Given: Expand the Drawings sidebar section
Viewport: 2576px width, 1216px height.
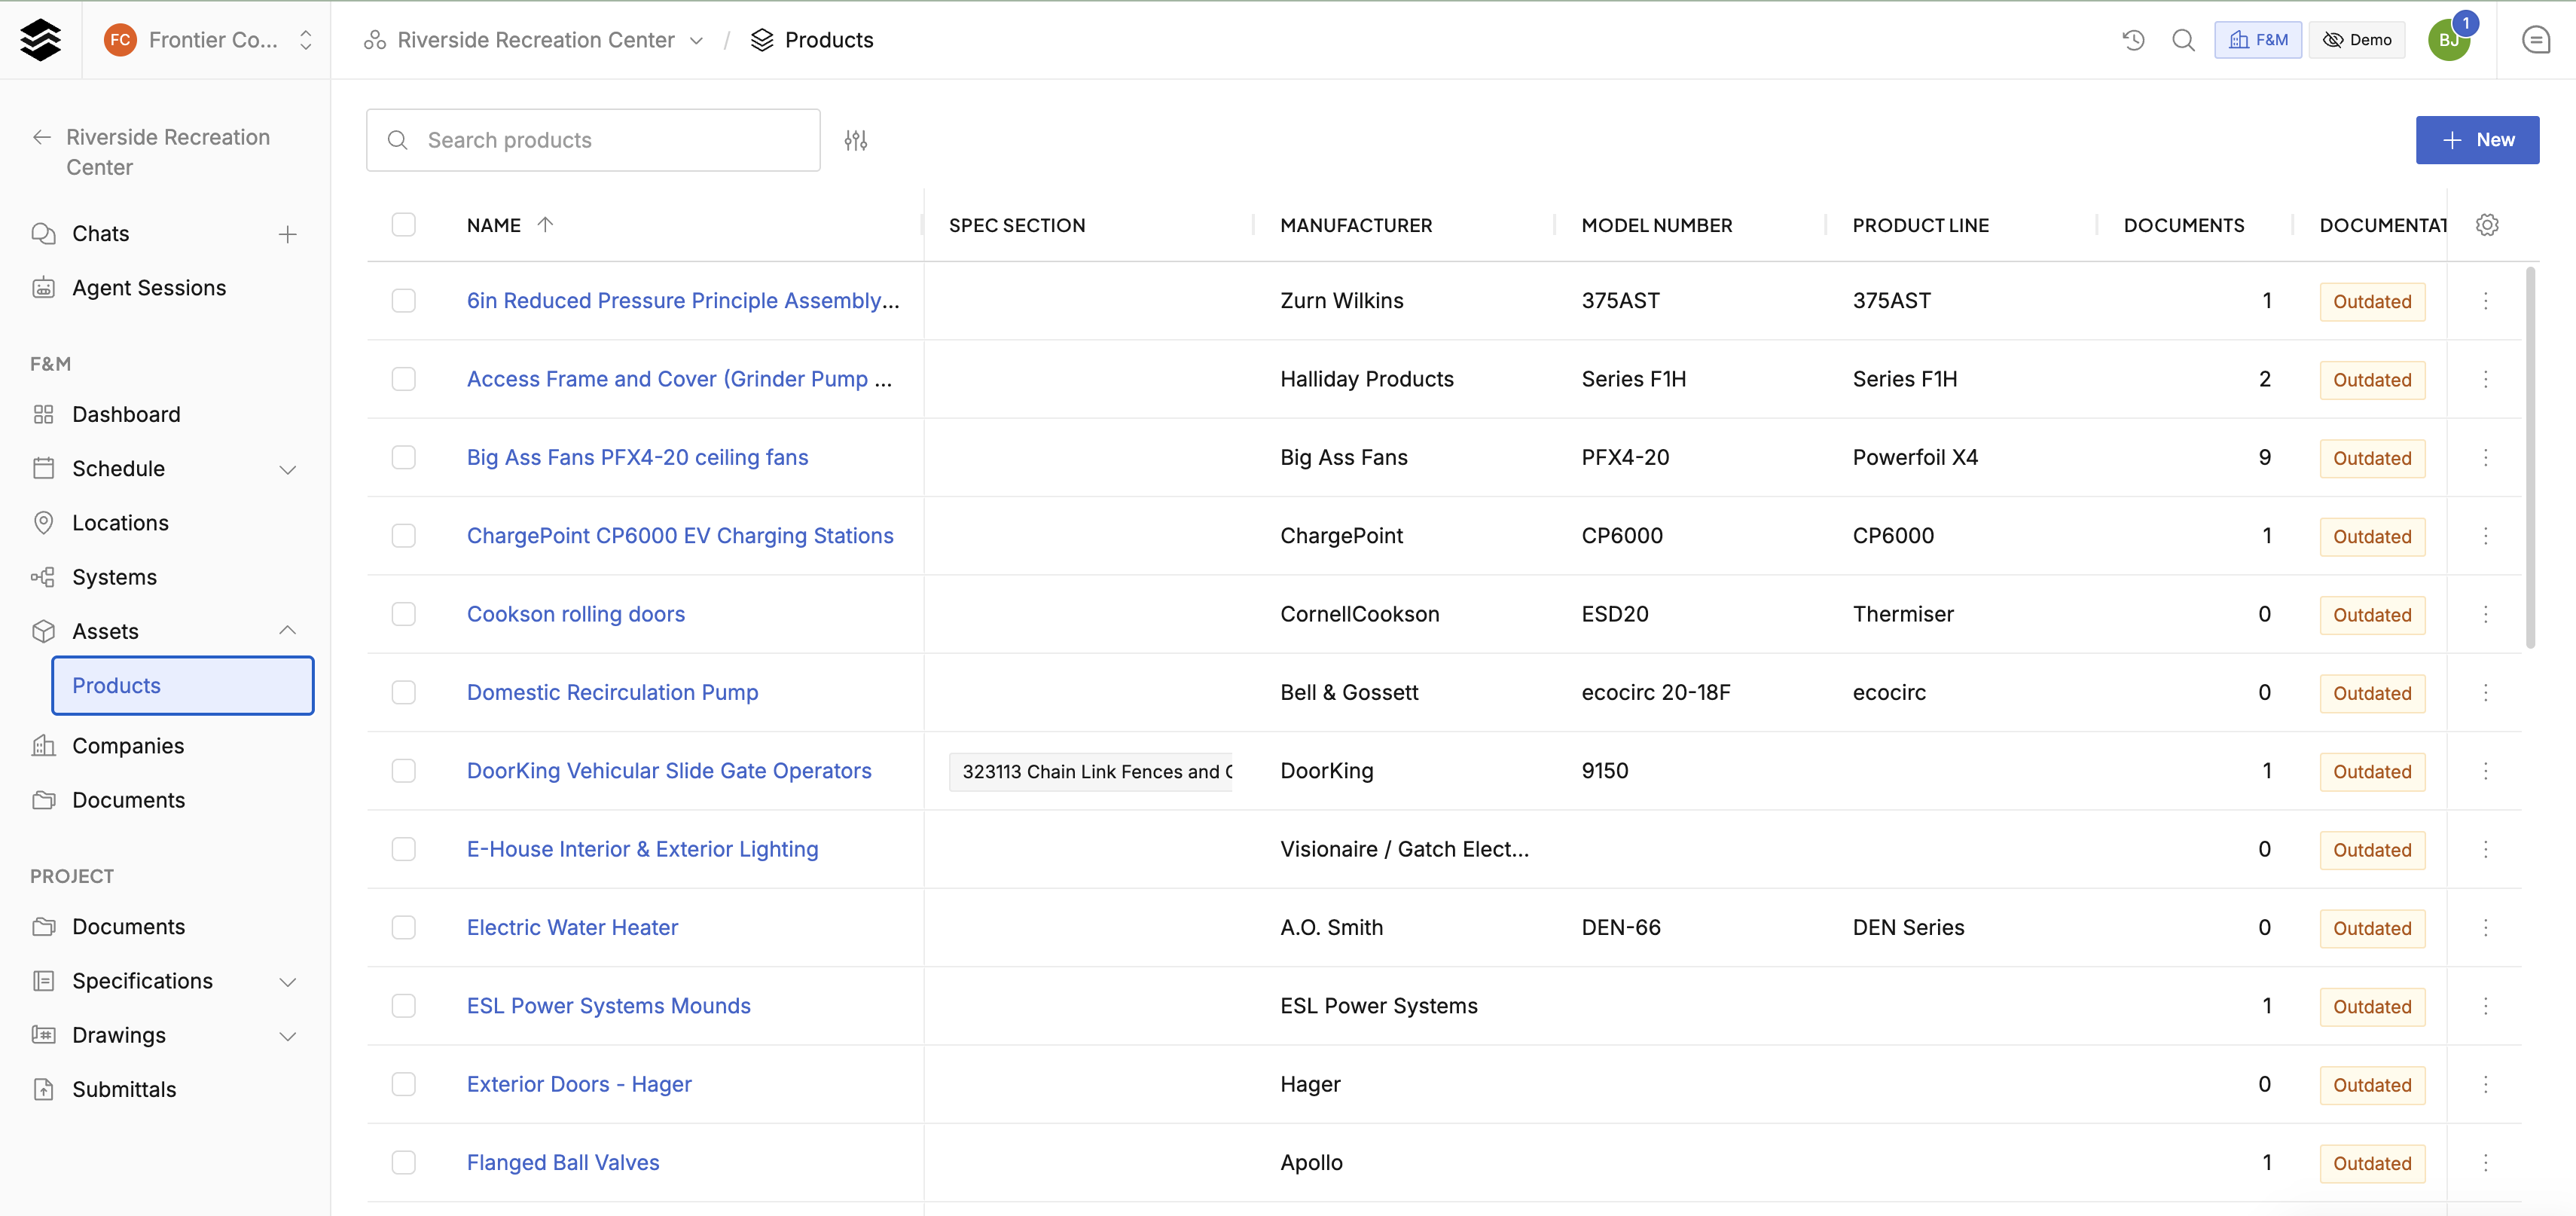Looking at the screenshot, I should click(287, 1036).
